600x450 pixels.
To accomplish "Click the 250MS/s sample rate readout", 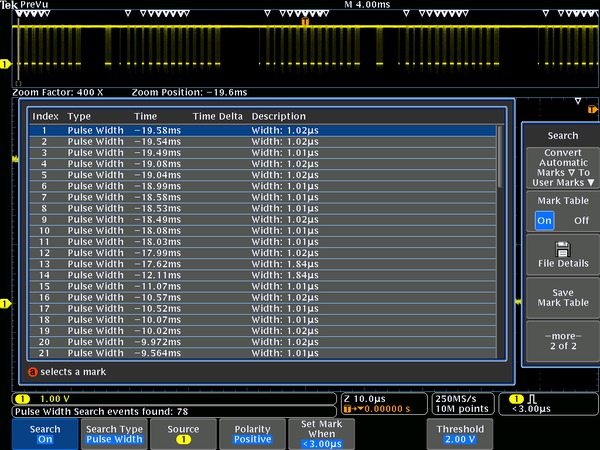I will click(x=459, y=397).
